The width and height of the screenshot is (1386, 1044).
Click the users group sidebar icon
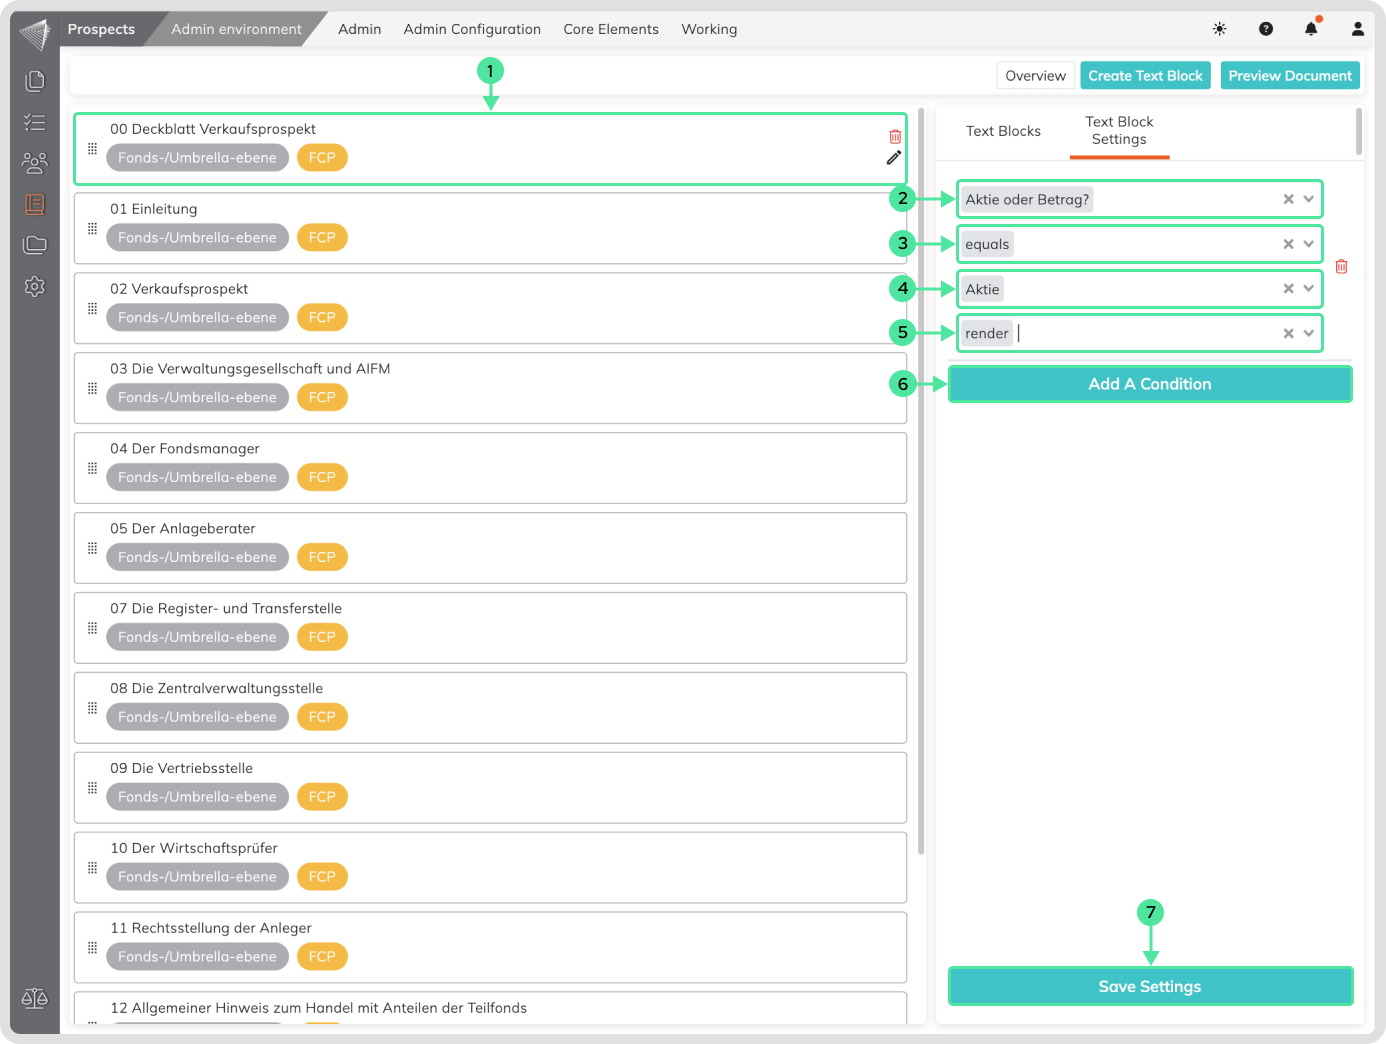click(x=35, y=163)
